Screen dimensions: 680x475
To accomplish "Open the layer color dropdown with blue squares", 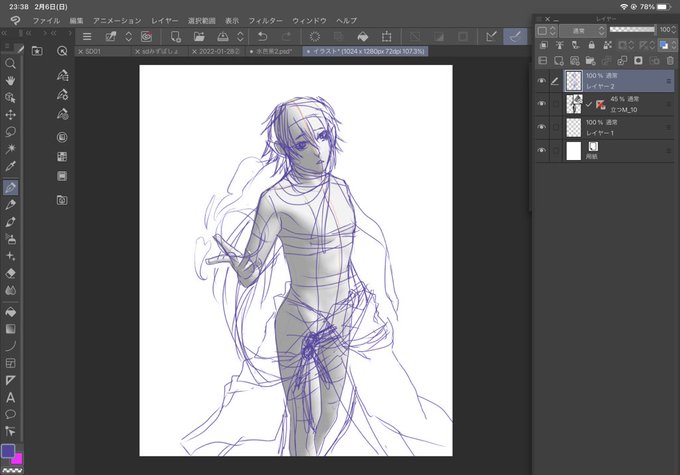I will click(x=667, y=45).
